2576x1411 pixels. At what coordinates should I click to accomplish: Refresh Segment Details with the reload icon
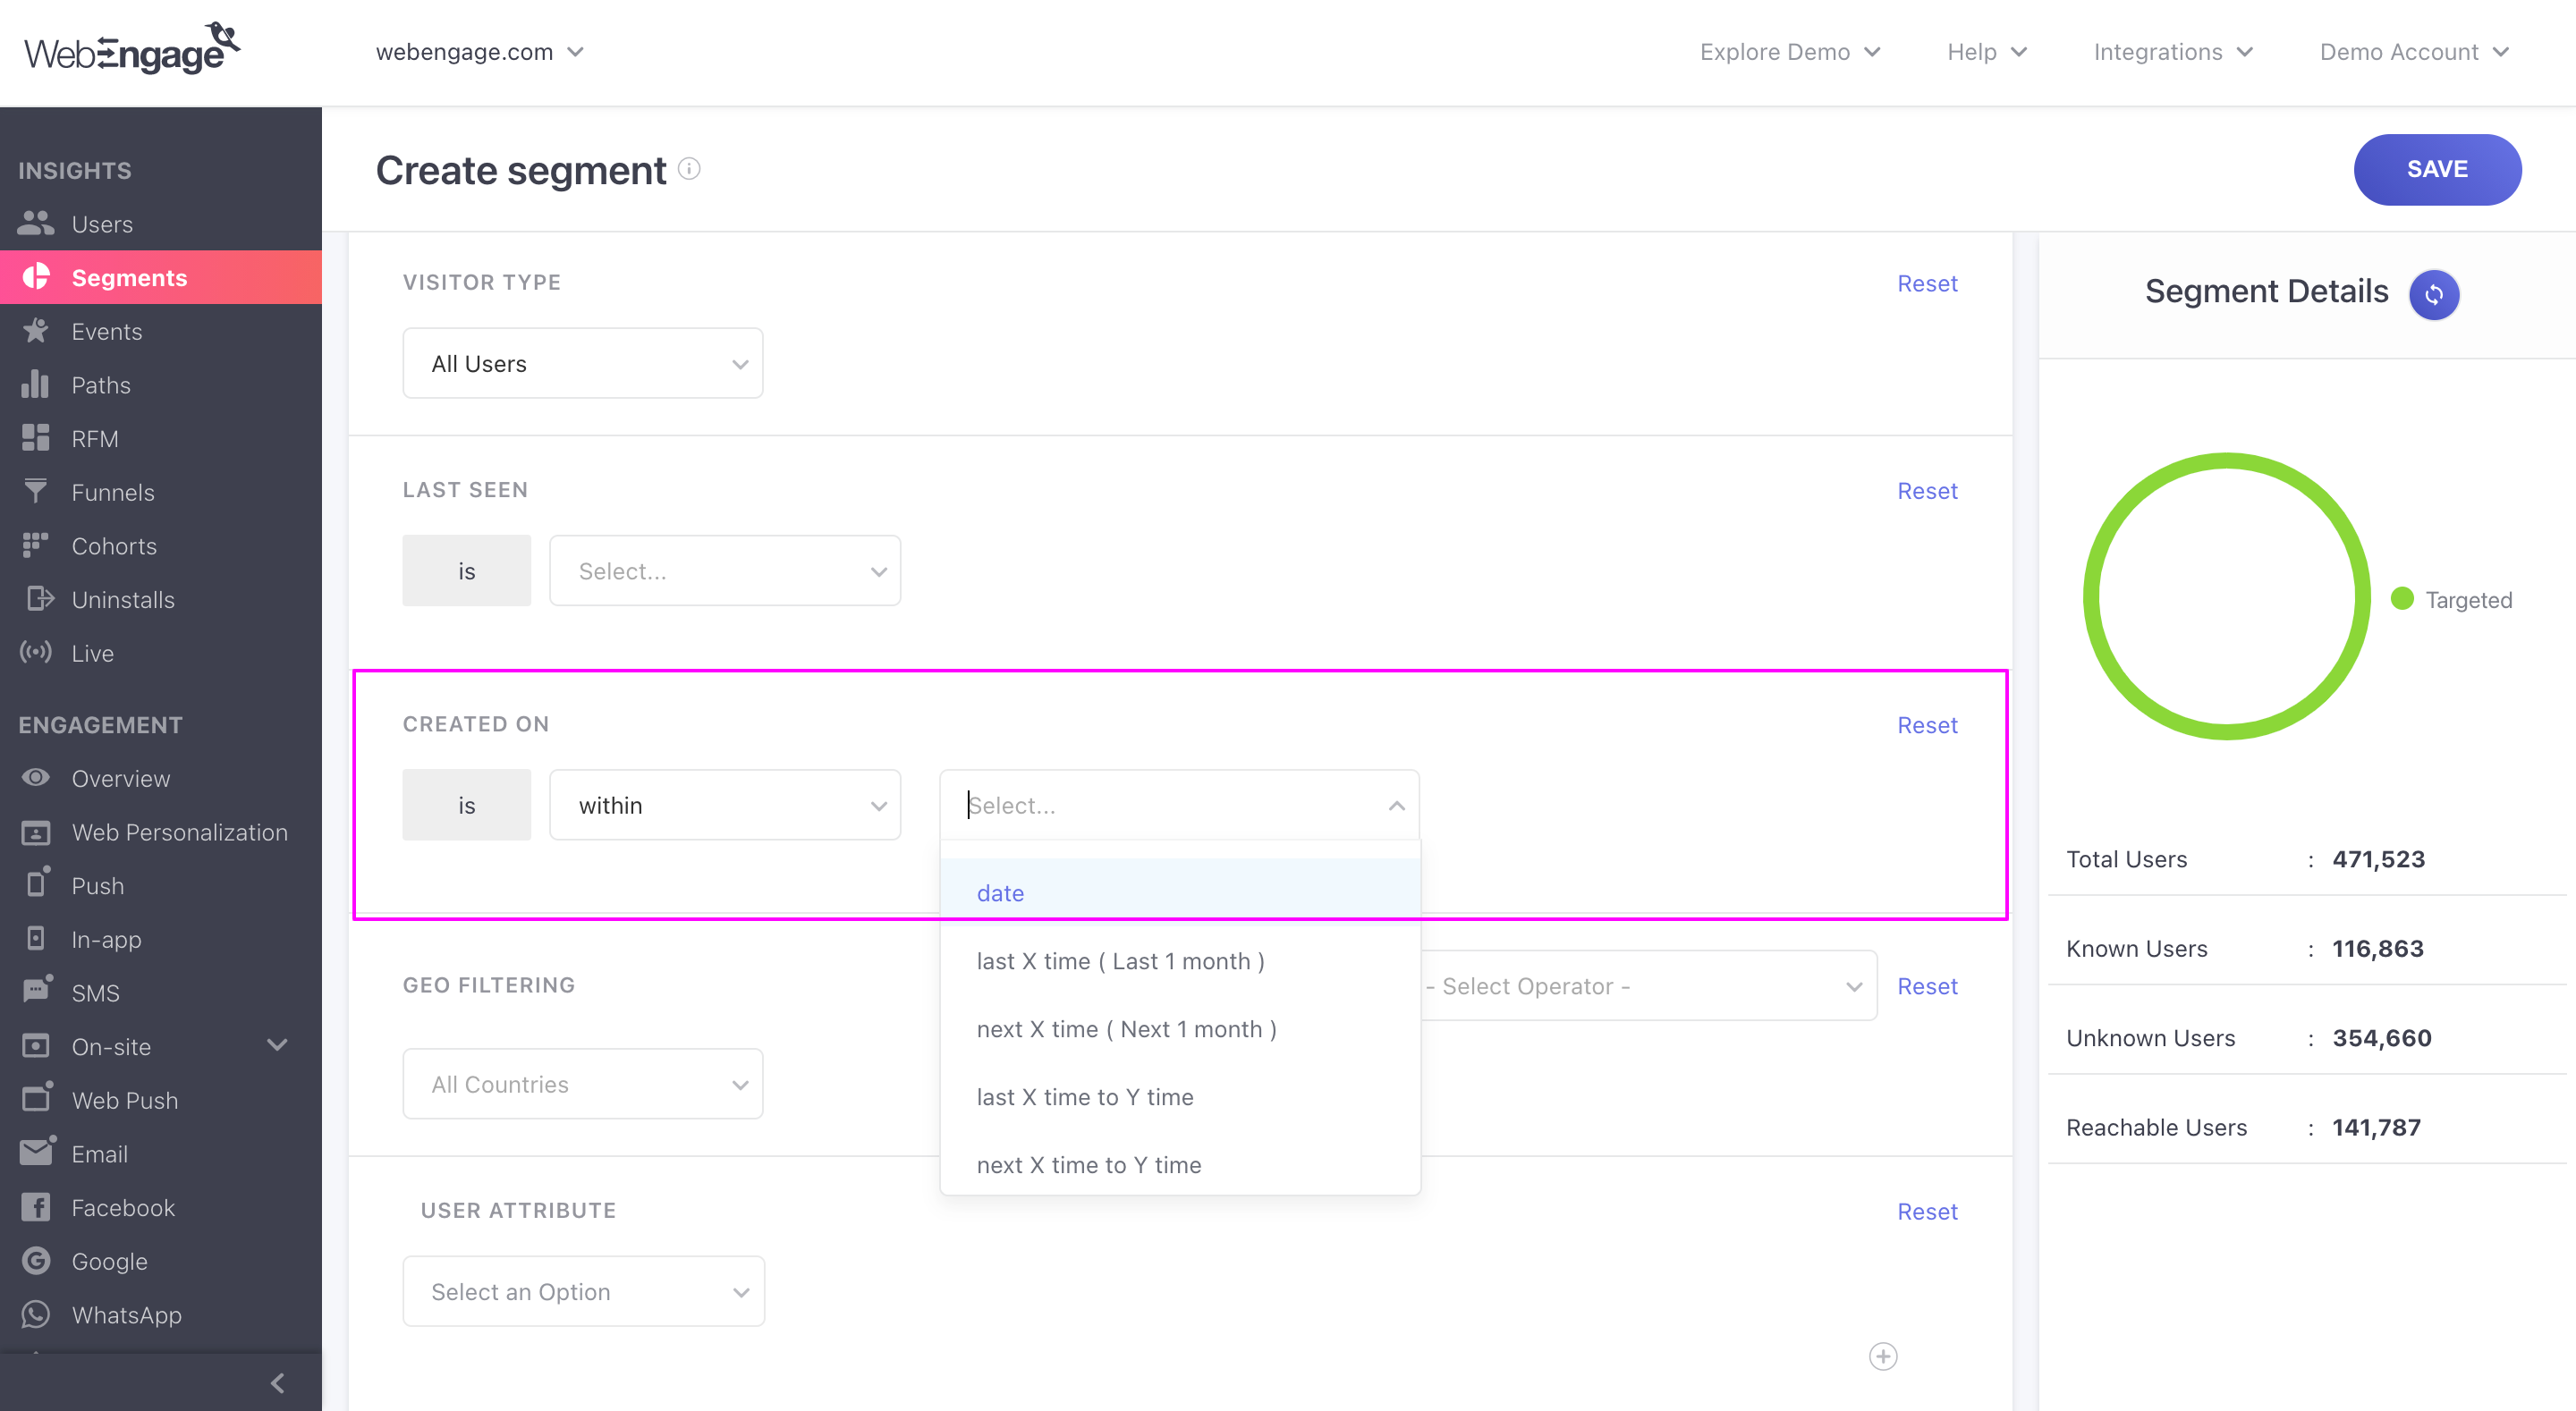(x=2434, y=294)
